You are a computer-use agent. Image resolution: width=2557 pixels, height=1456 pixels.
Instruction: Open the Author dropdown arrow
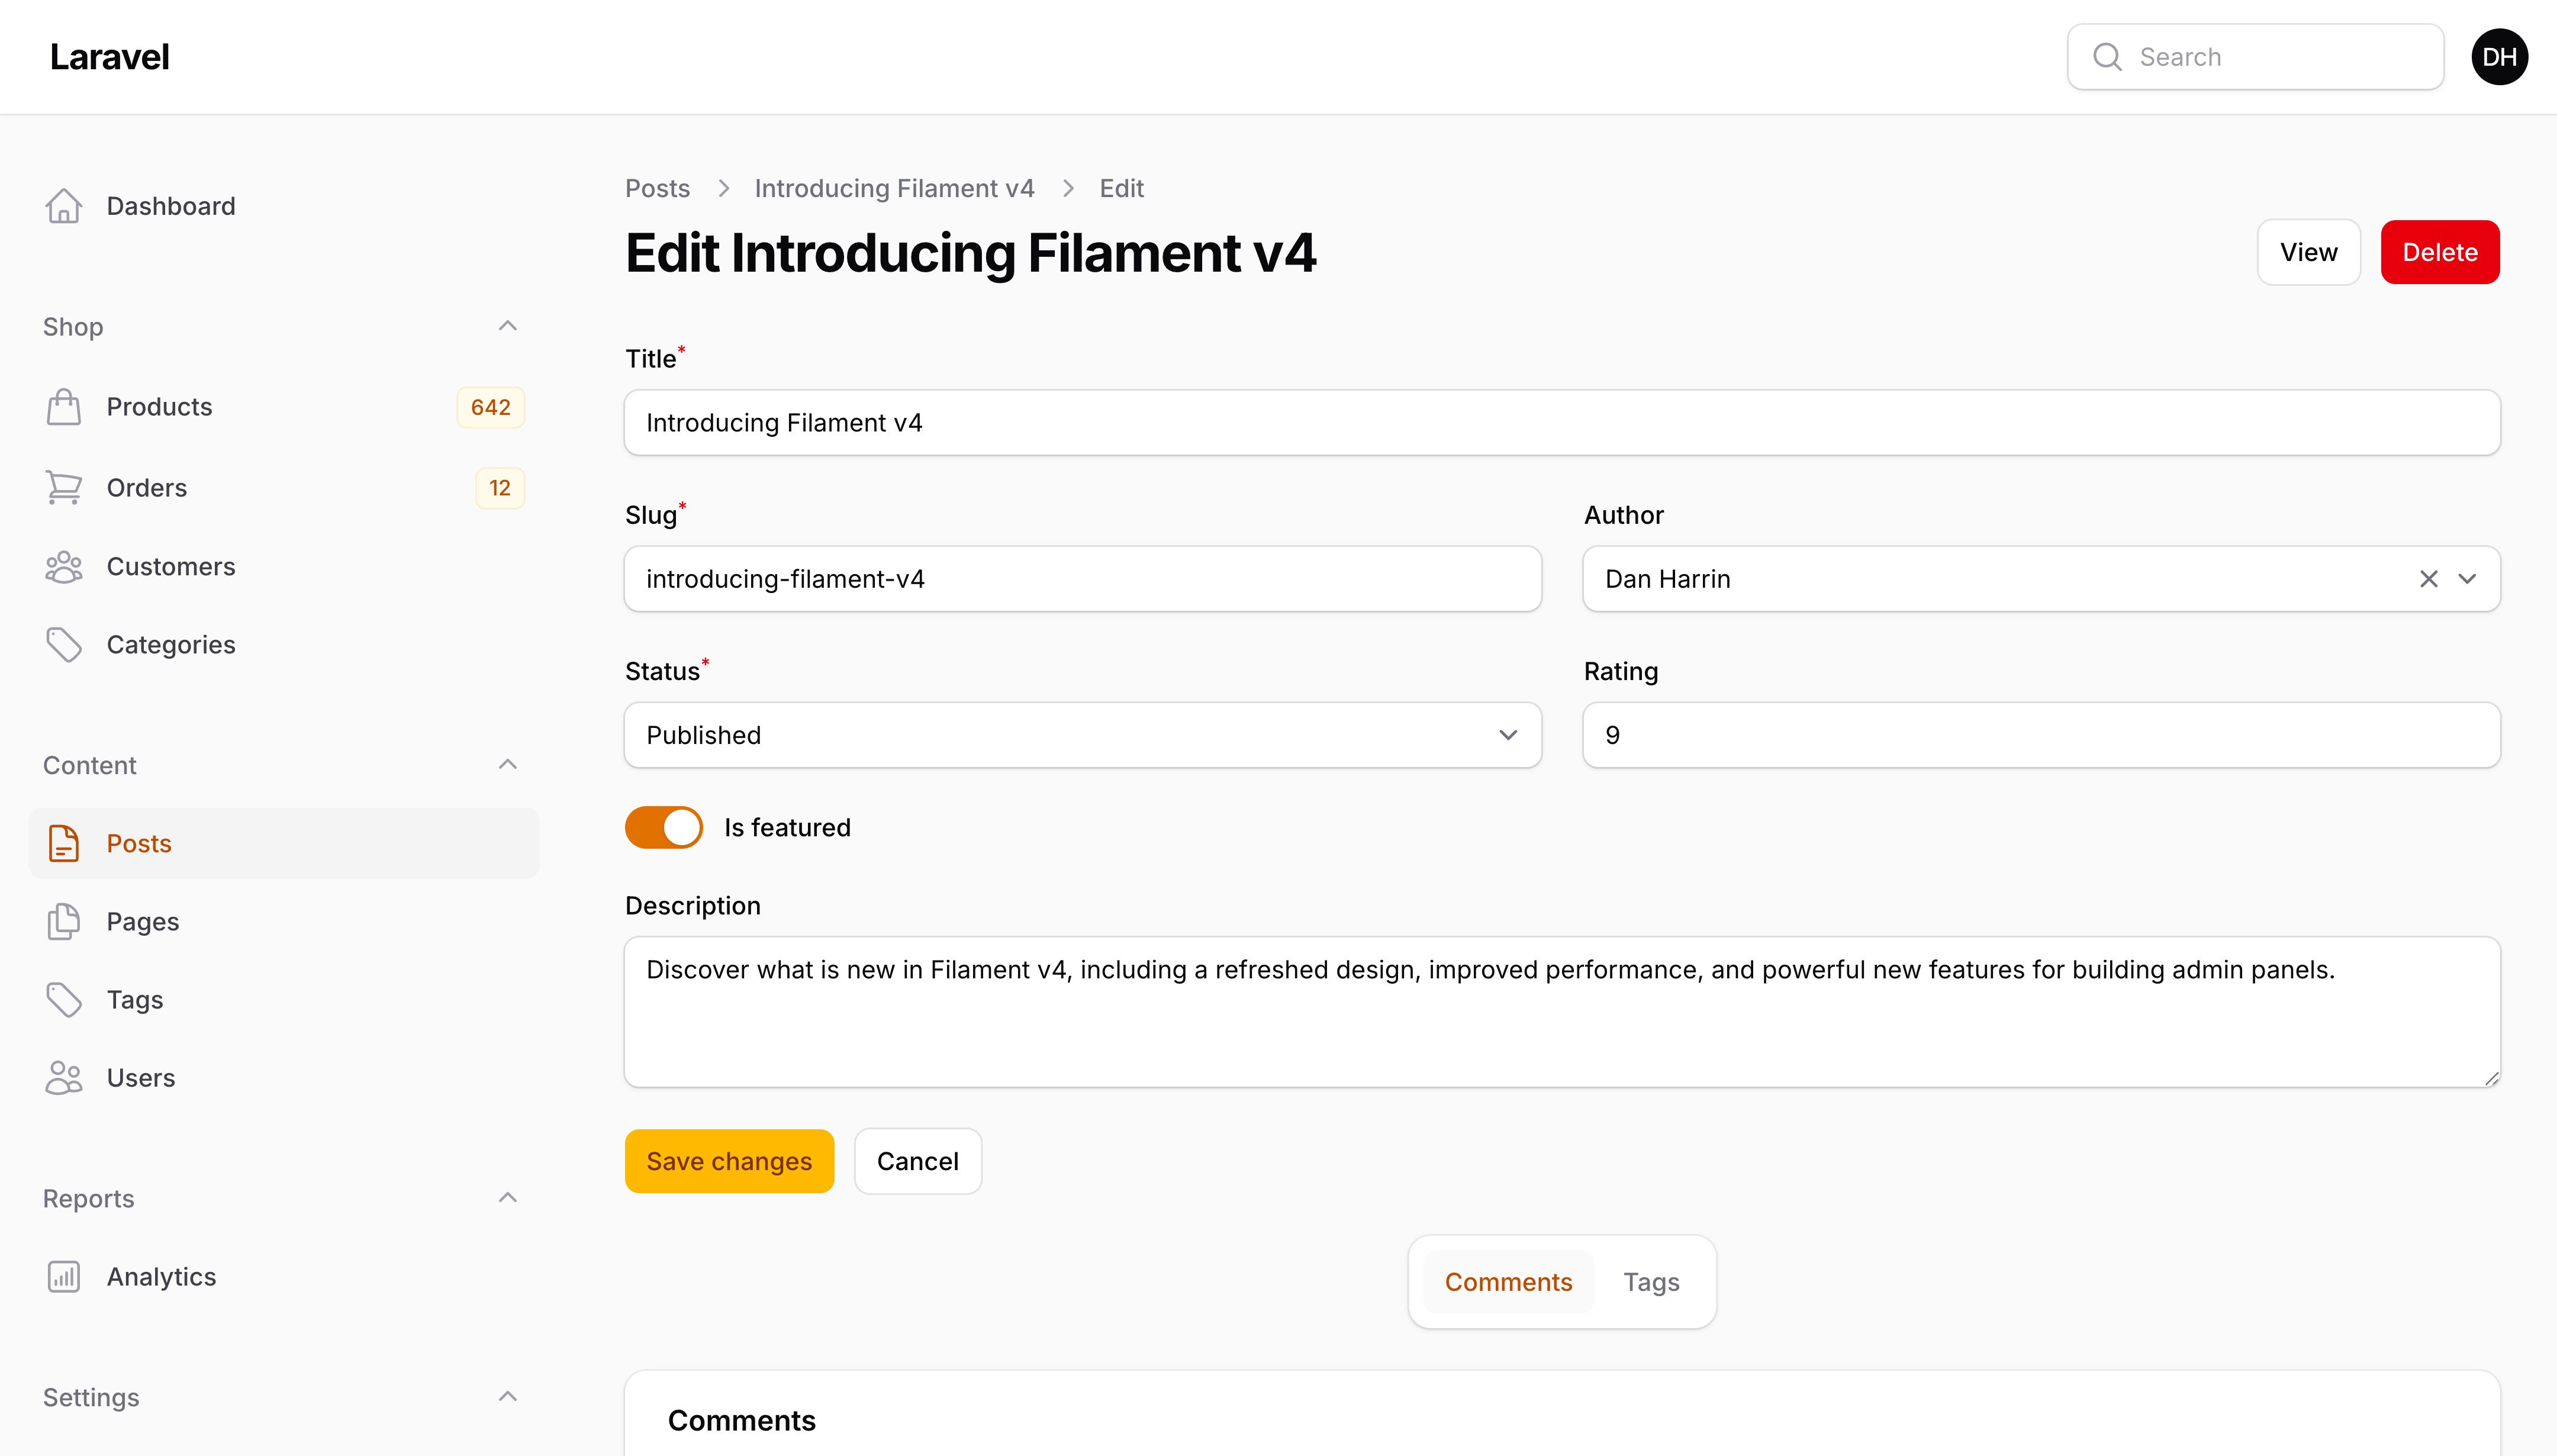tap(2467, 579)
